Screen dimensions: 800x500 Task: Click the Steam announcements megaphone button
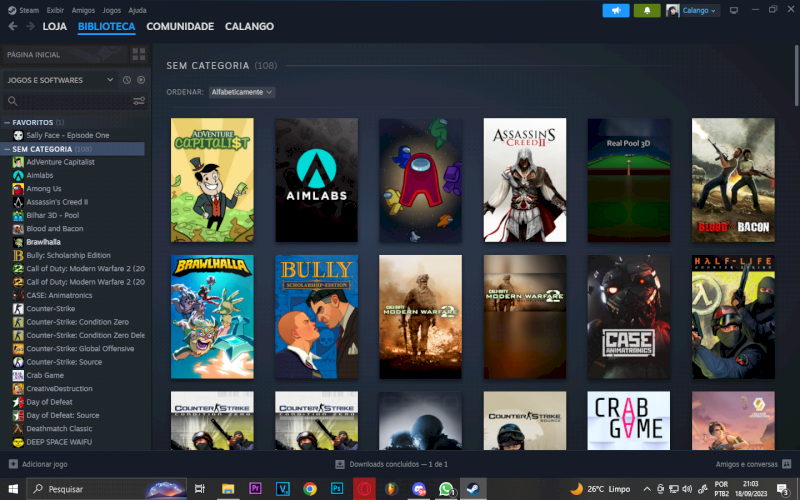(616, 10)
